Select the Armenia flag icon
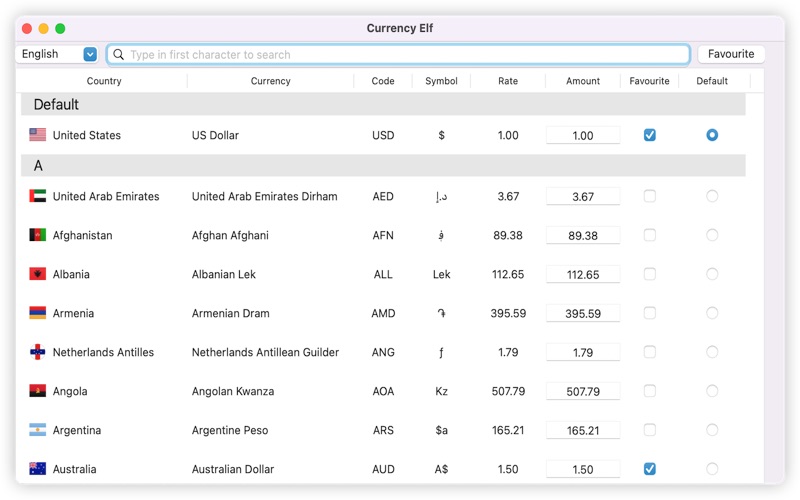 pyautogui.click(x=38, y=313)
